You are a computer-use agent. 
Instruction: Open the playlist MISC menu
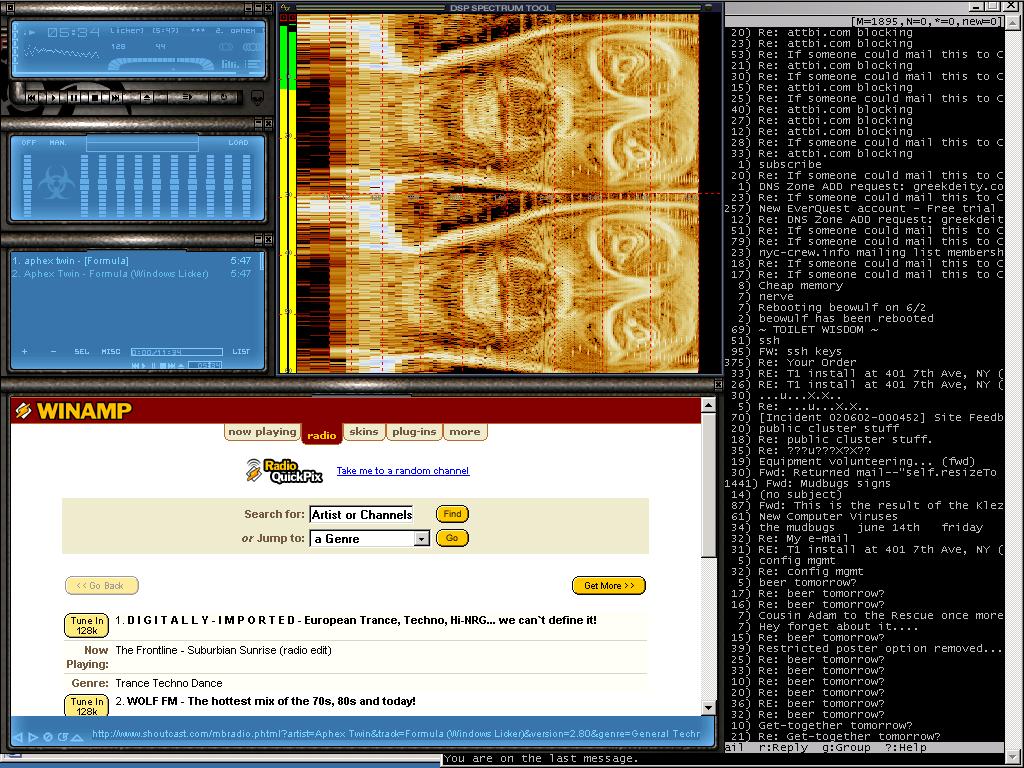pyautogui.click(x=110, y=352)
